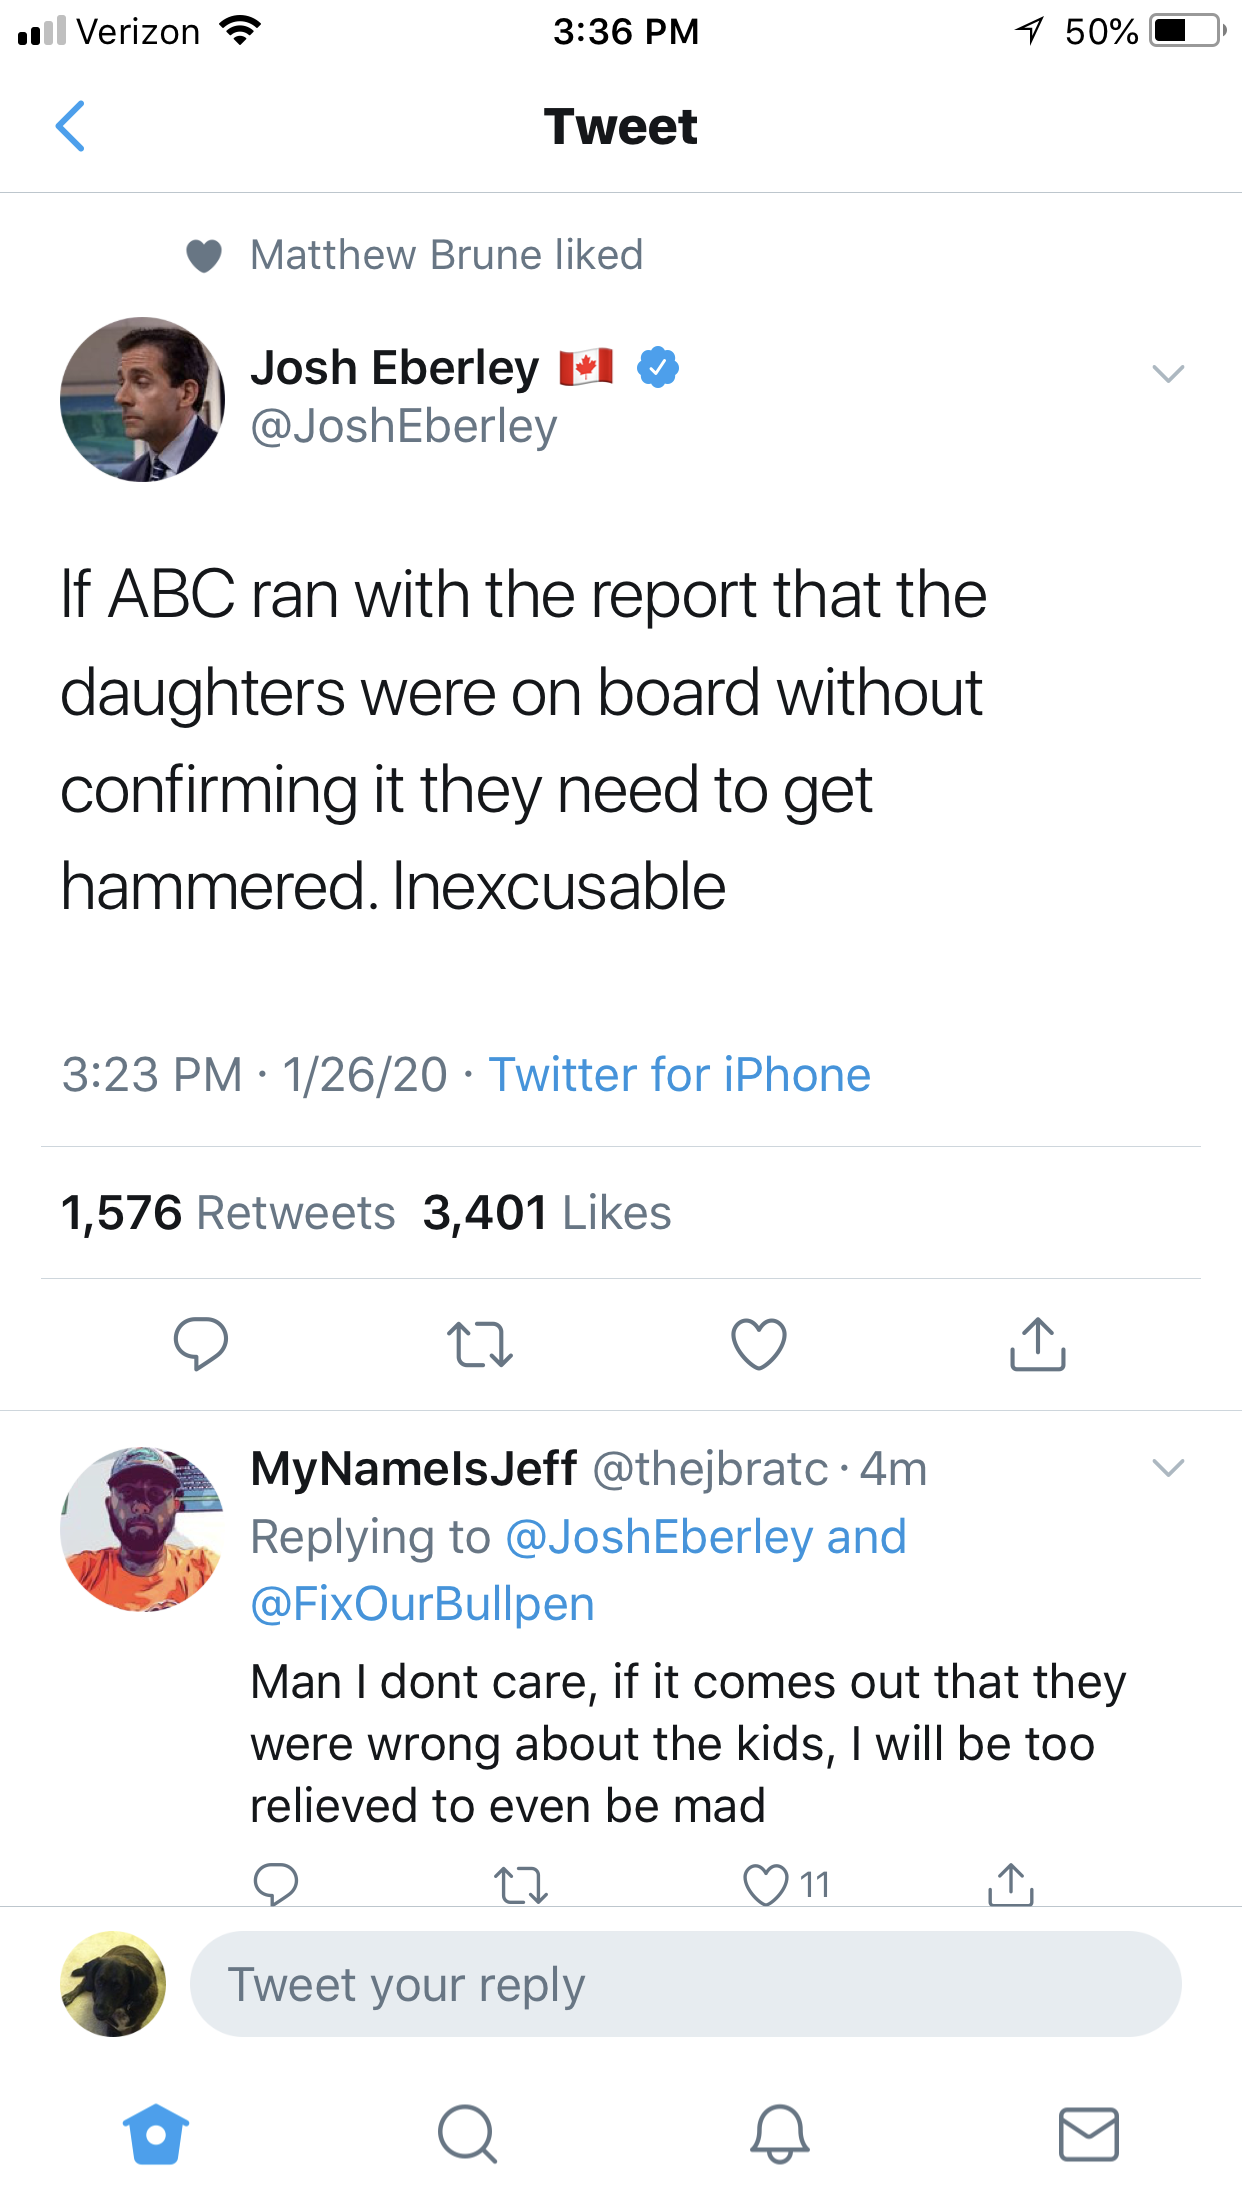This screenshot has height=2208, width=1242.
Task: Expand options chevron on MyNameIsJeff's reply
Action: pos(1168,1468)
